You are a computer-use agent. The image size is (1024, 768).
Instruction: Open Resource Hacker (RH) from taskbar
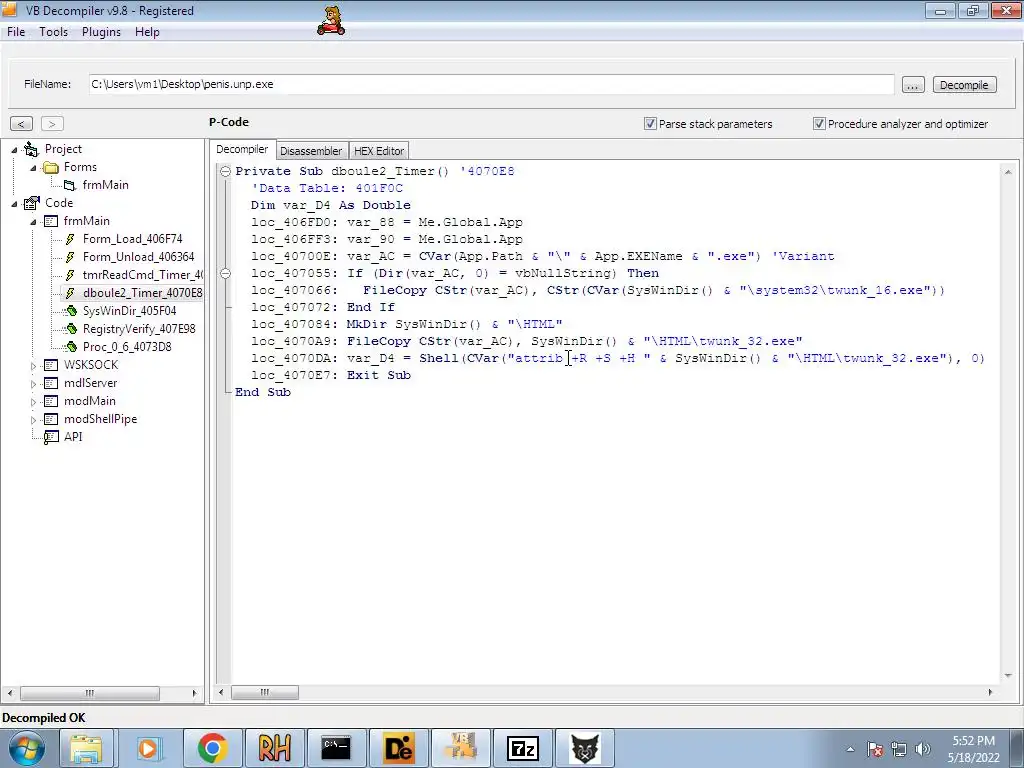pyautogui.click(x=274, y=748)
